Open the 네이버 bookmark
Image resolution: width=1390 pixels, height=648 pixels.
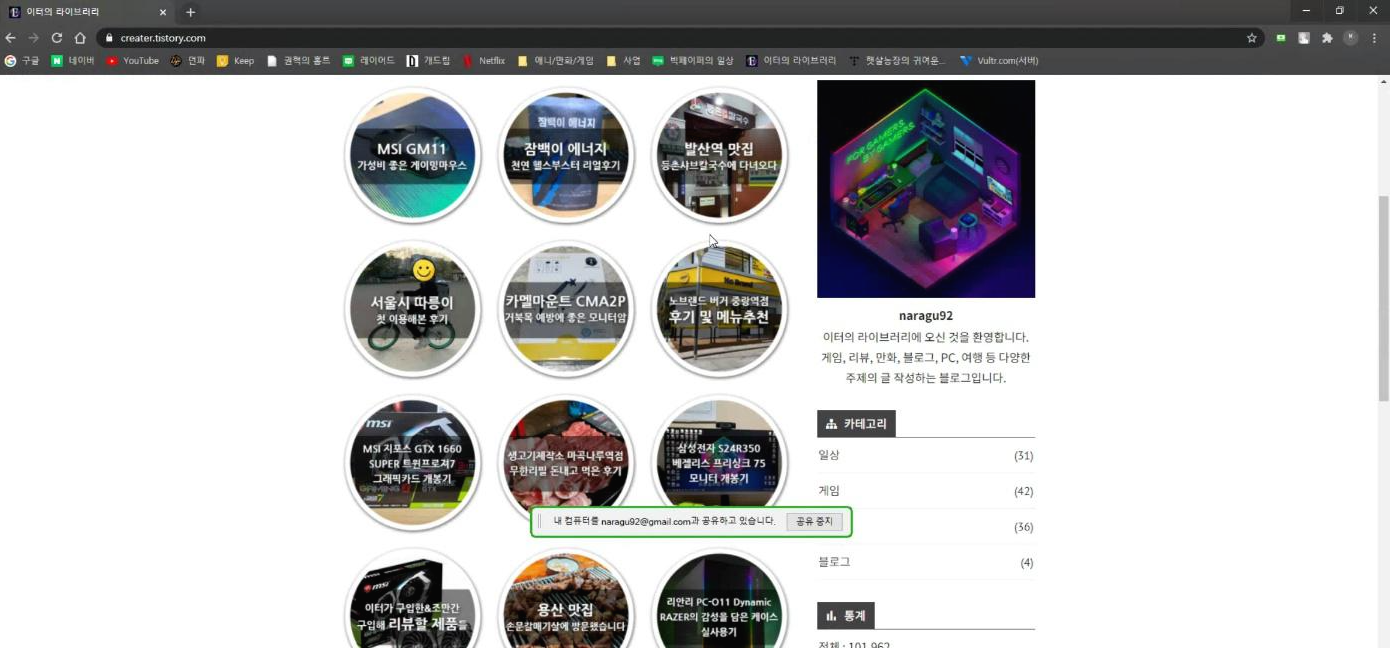(x=73, y=61)
